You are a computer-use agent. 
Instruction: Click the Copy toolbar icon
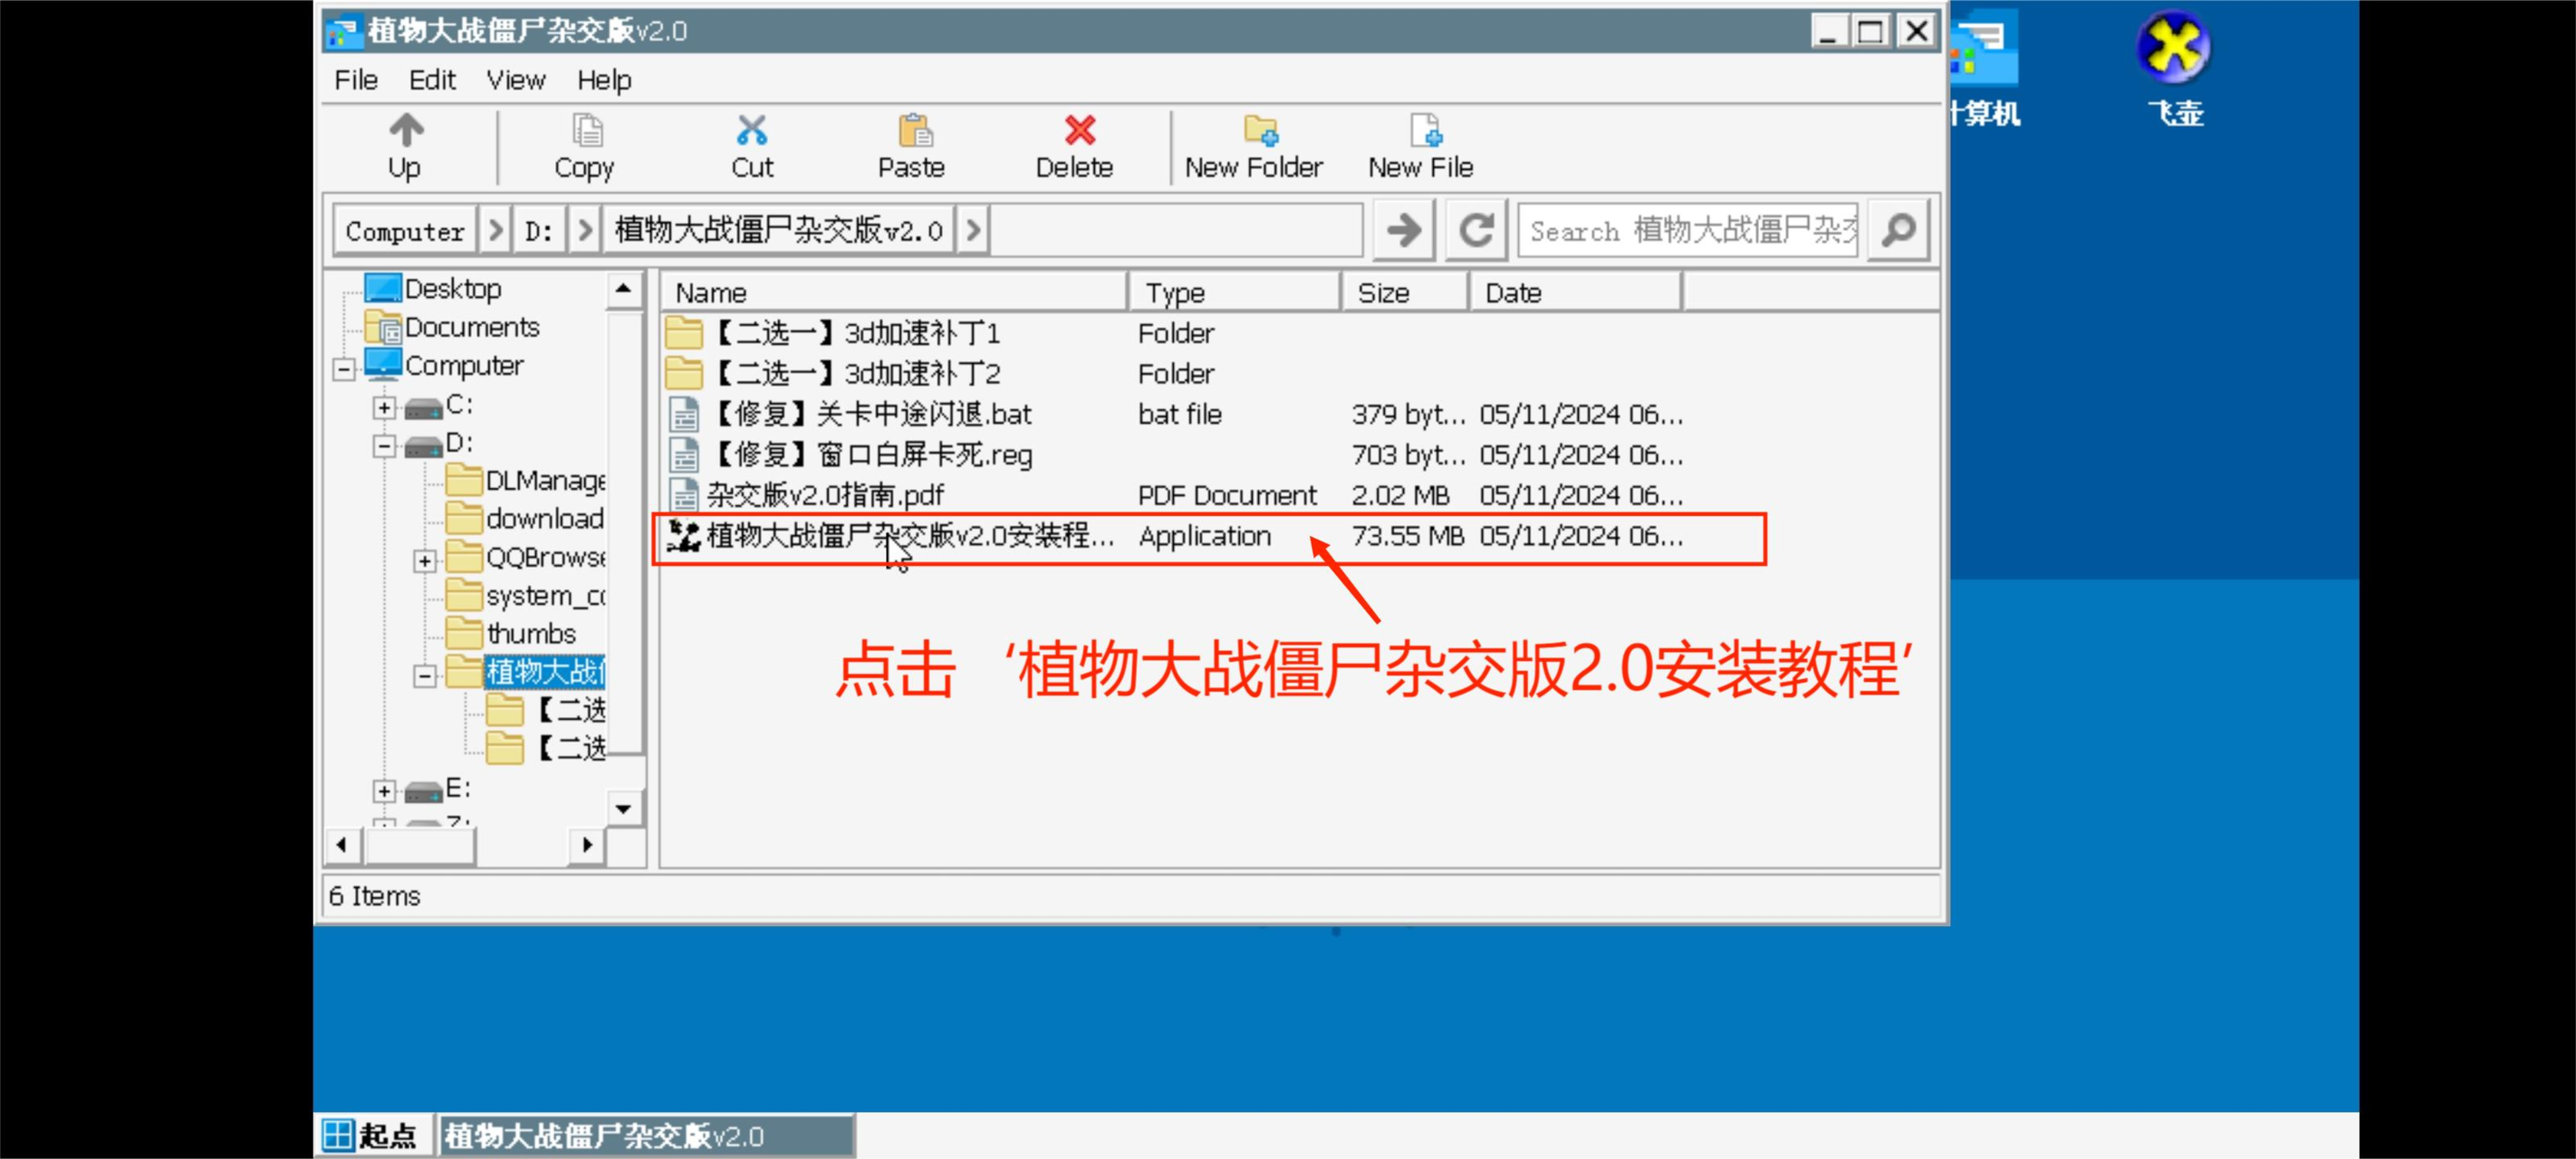coord(583,146)
